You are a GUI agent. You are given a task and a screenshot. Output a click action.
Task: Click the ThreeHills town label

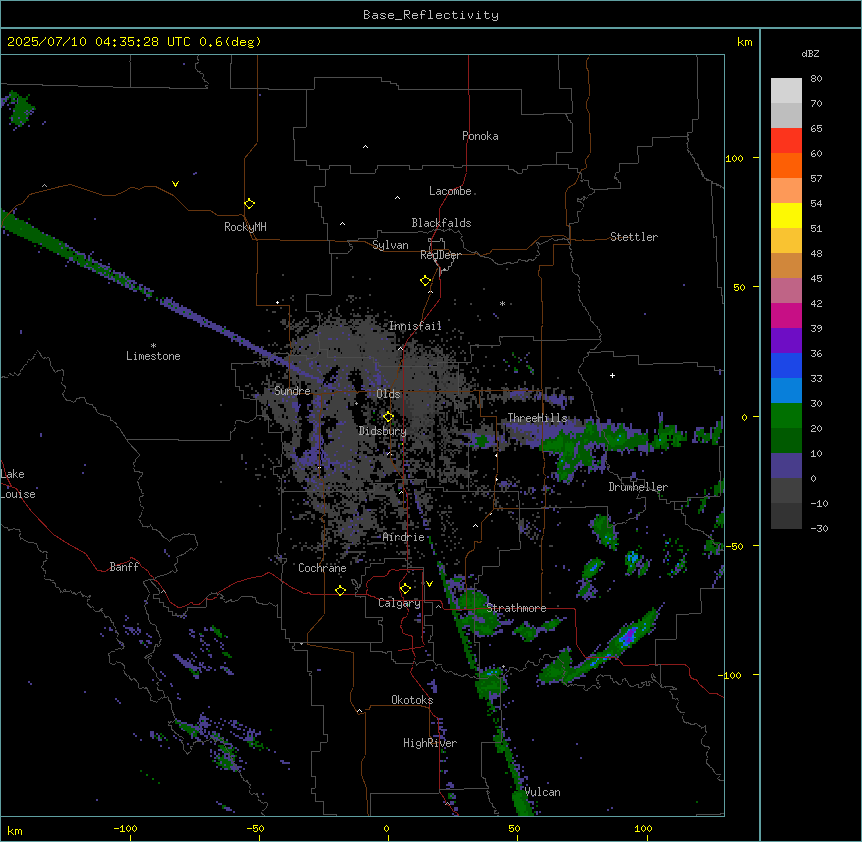(x=537, y=418)
